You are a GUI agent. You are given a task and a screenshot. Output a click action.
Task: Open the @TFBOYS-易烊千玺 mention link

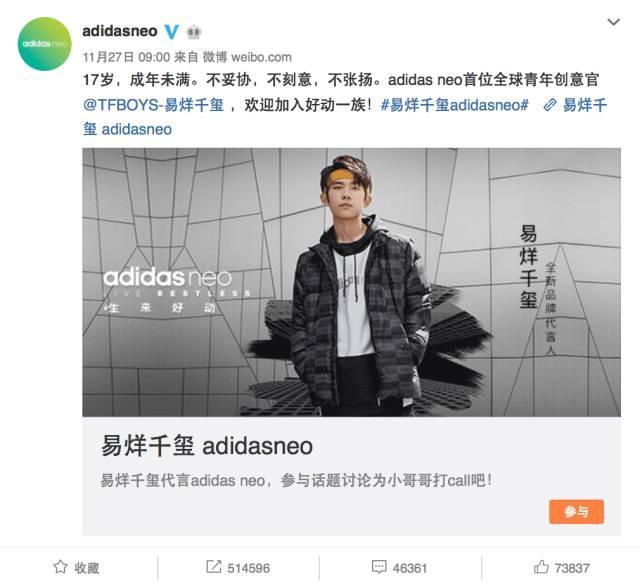pyautogui.click(x=153, y=105)
